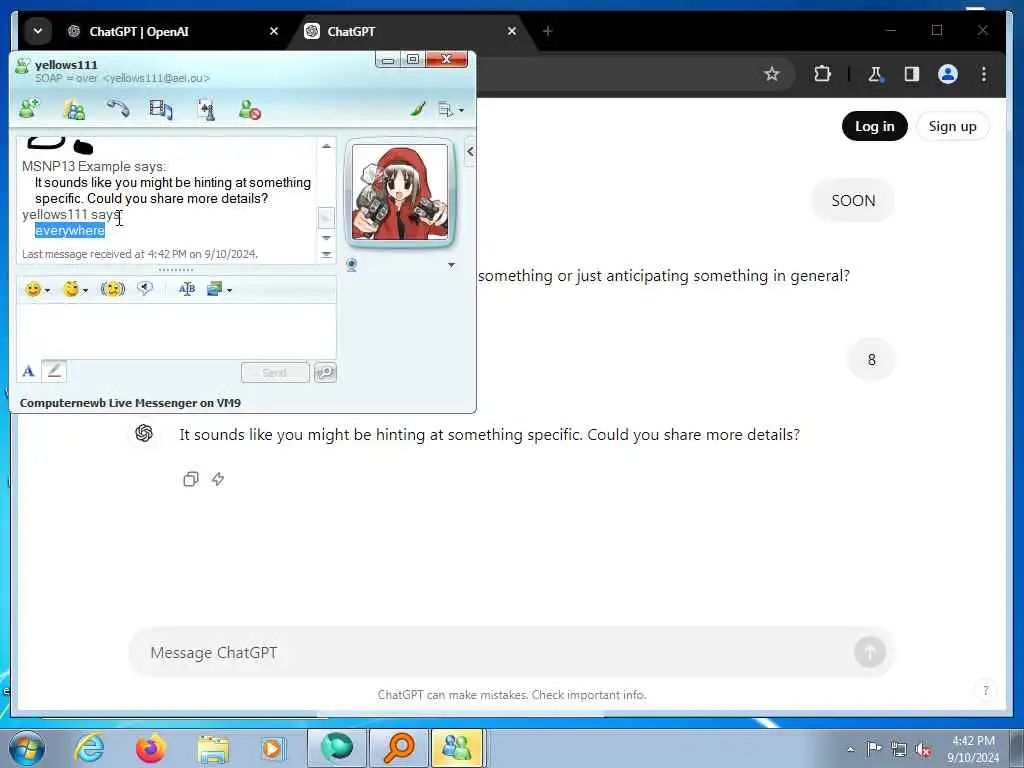Select the blue A text mode button
Viewport: 1024px width, 768px height.
pos(28,372)
